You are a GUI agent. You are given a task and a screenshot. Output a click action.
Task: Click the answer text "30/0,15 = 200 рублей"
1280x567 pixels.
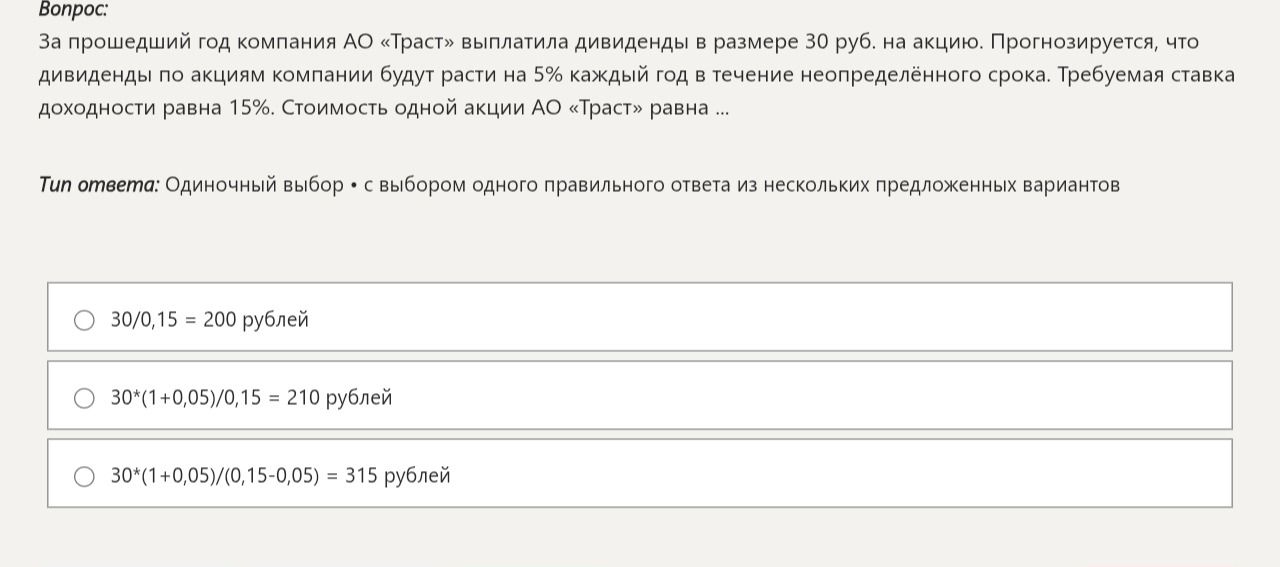tap(210, 320)
